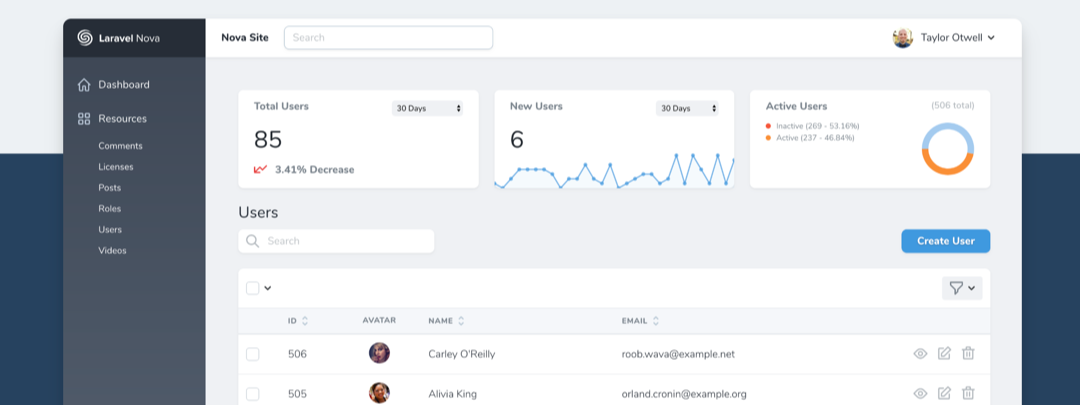Click the red decrease trend icon
The image size is (1080, 405).
(x=260, y=169)
